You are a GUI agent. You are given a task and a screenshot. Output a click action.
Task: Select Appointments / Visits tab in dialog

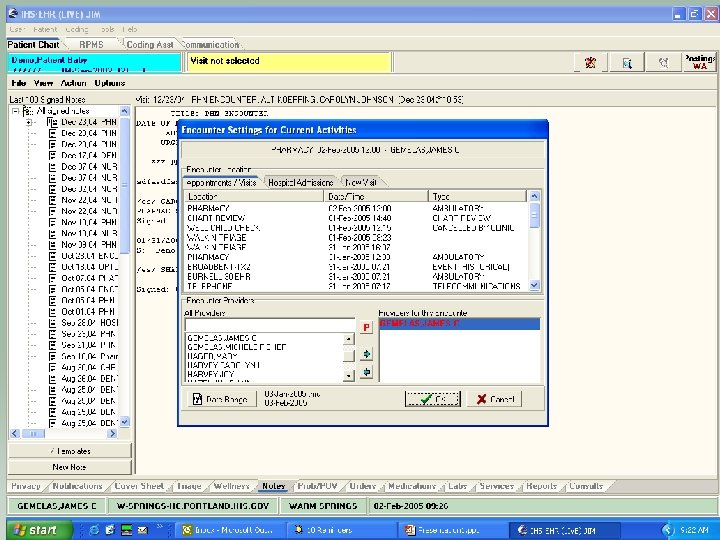point(221,182)
